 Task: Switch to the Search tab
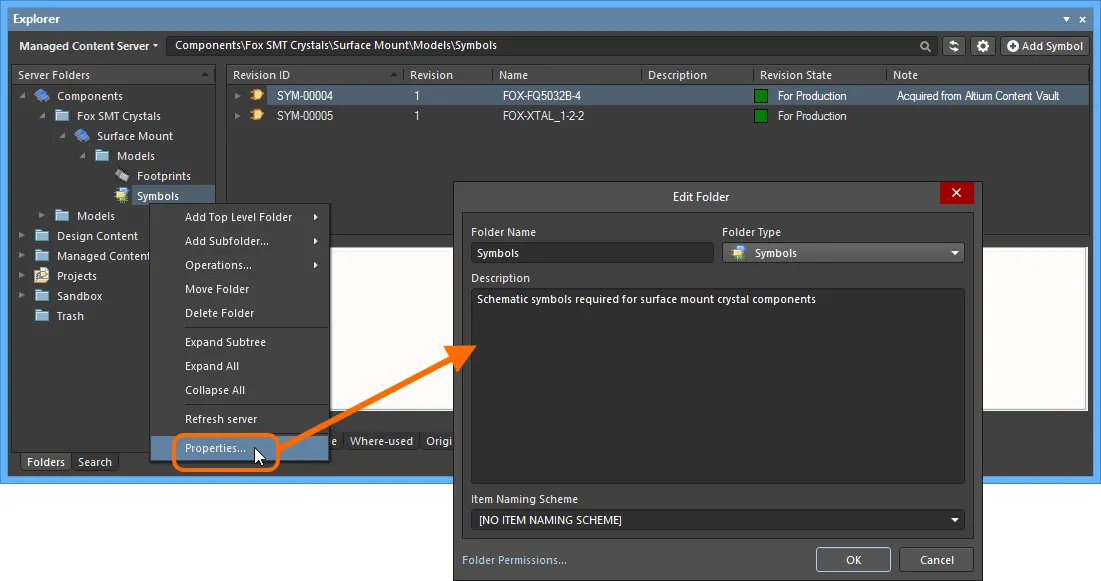pyautogui.click(x=95, y=462)
